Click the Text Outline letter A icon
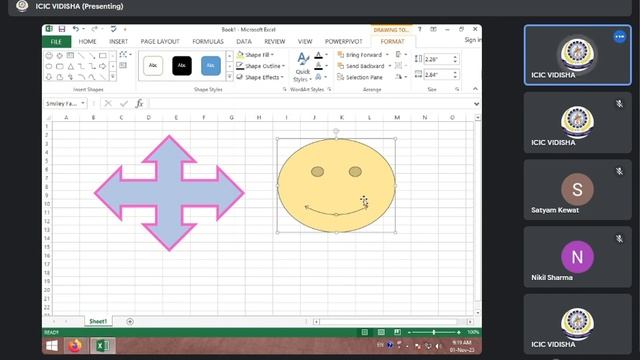This screenshot has width=640, height=360. pyautogui.click(x=319, y=65)
